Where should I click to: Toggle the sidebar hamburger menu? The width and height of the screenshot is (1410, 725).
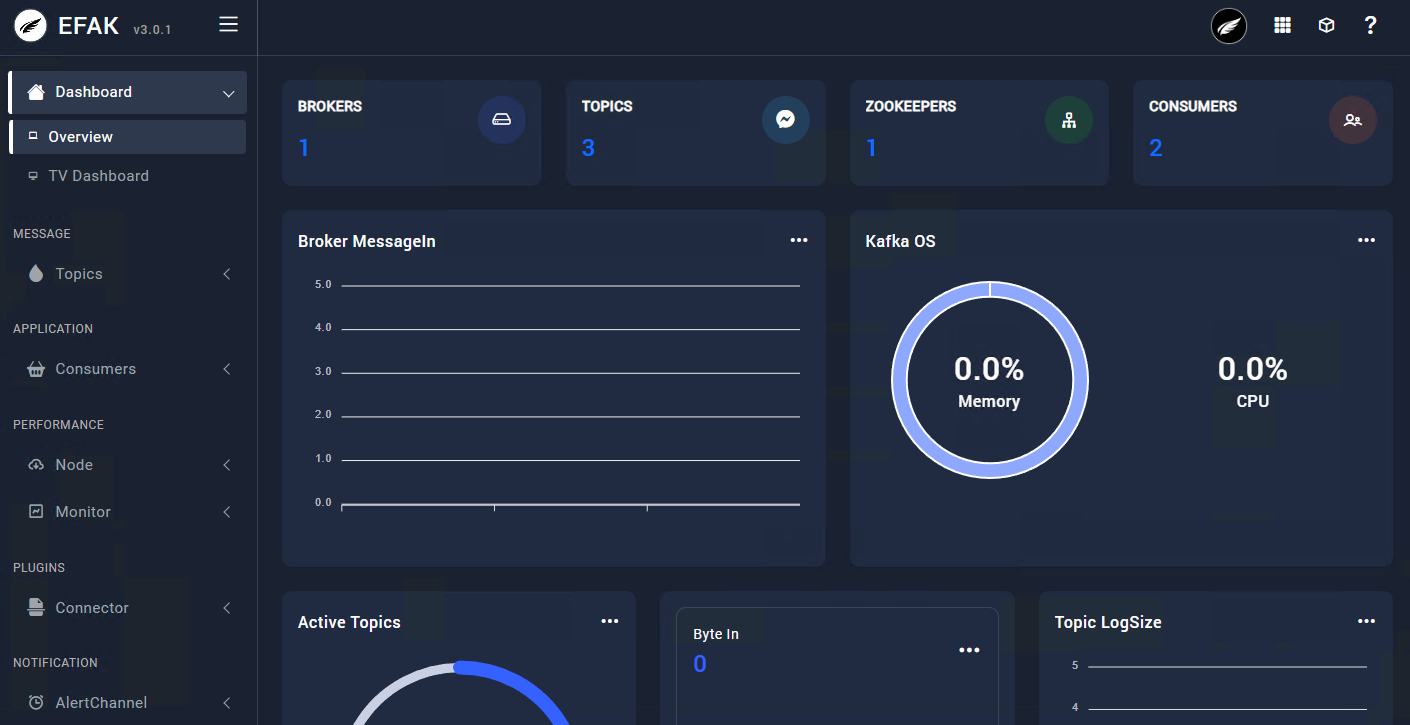(x=229, y=25)
